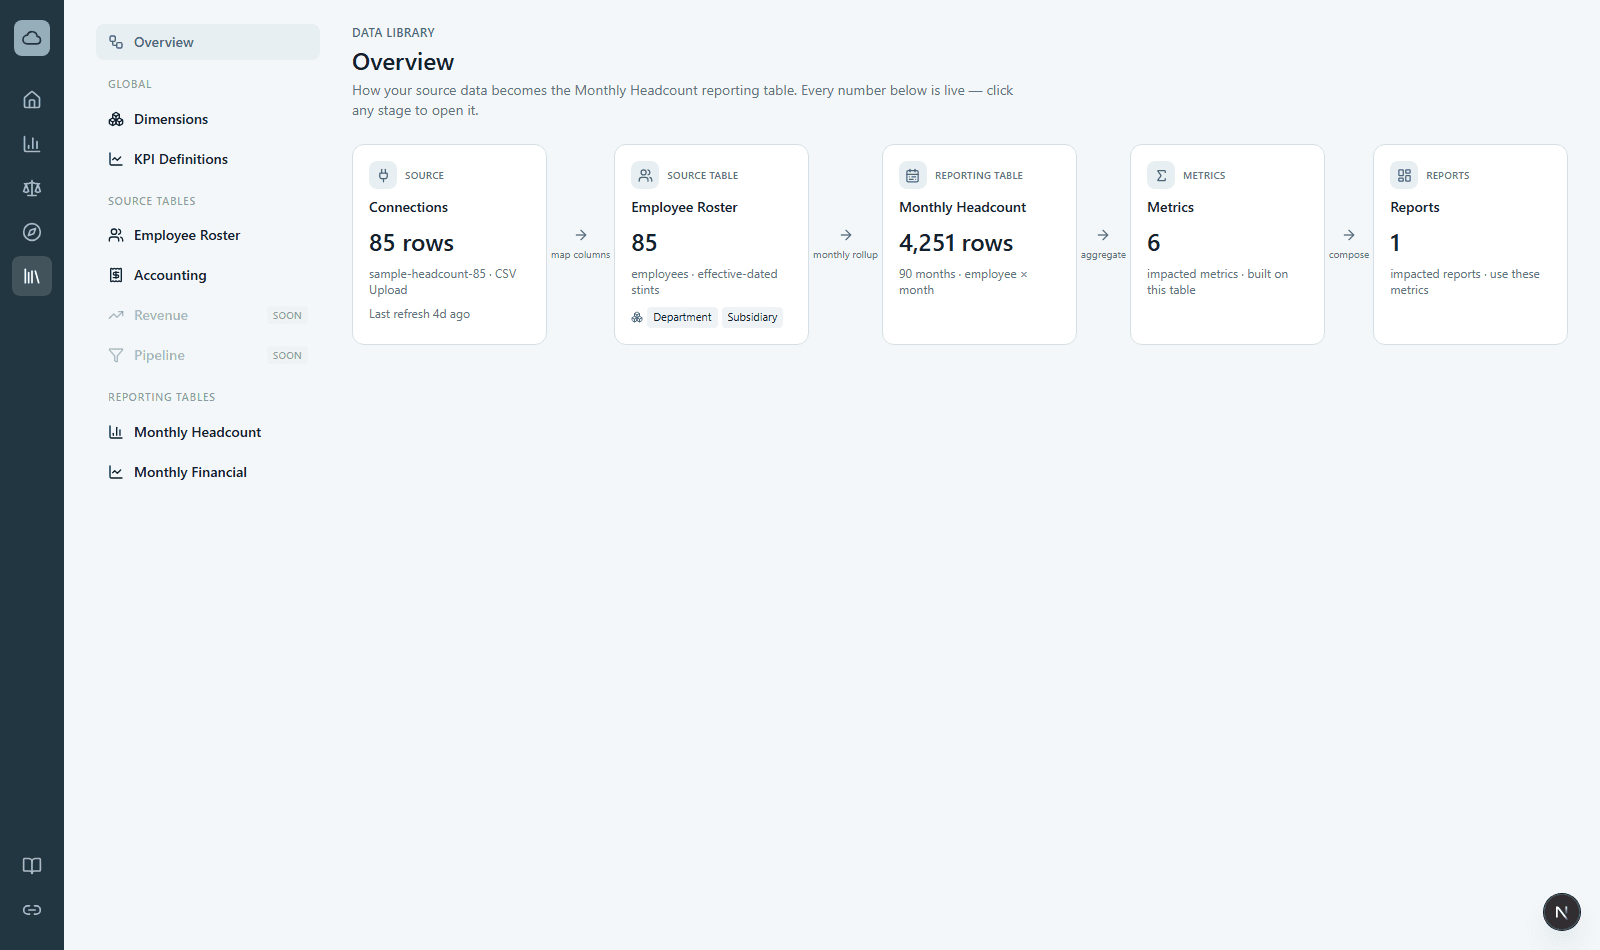Viewport: 1600px width, 950px height.
Task: Open Monthly Headcount sidebar item
Action: point(208,432)
